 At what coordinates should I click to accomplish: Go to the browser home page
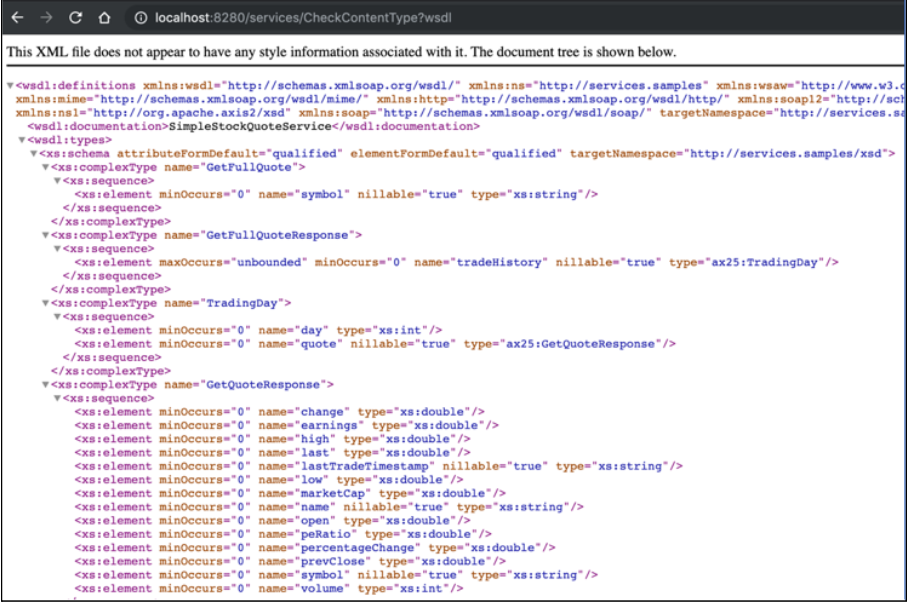[x=104, y=18]
